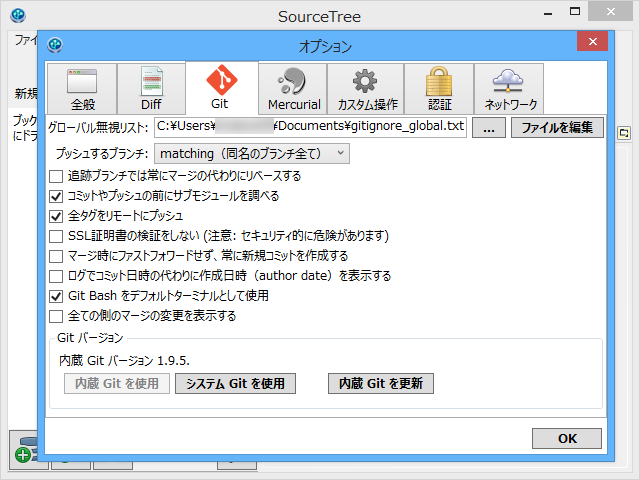Toggle 全タグをリモートにプッシュ checkbox
Screen dimensions: 640x480
click(x=56, y=216)
